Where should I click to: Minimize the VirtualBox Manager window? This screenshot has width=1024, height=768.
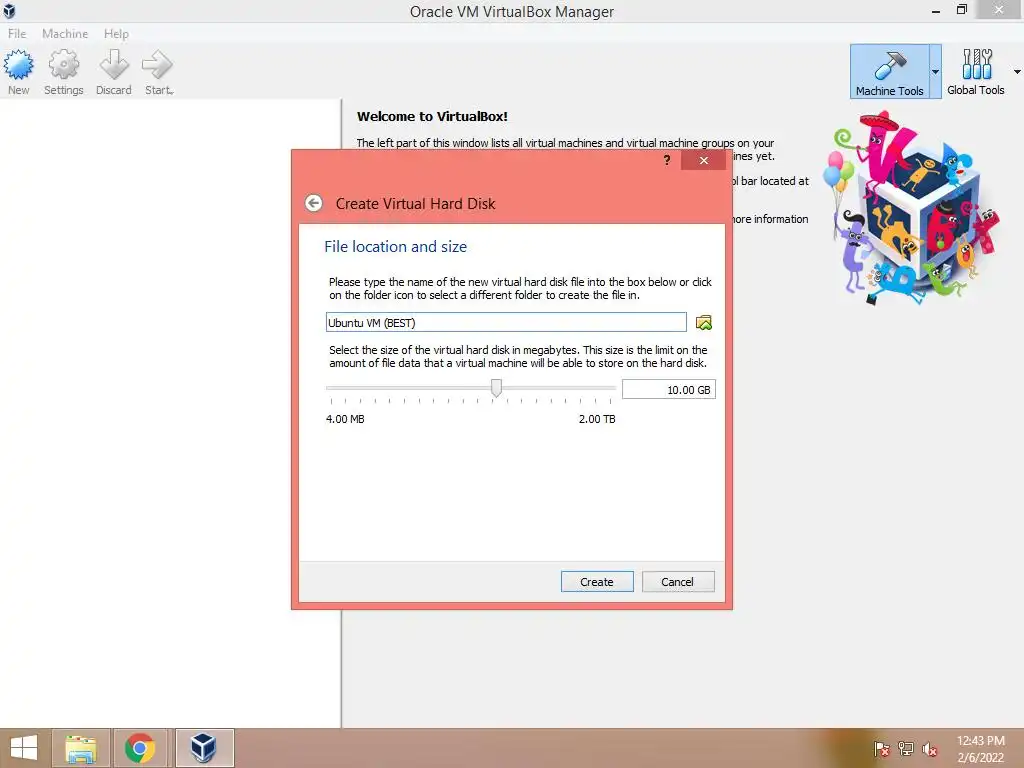(x=936, y=11)
